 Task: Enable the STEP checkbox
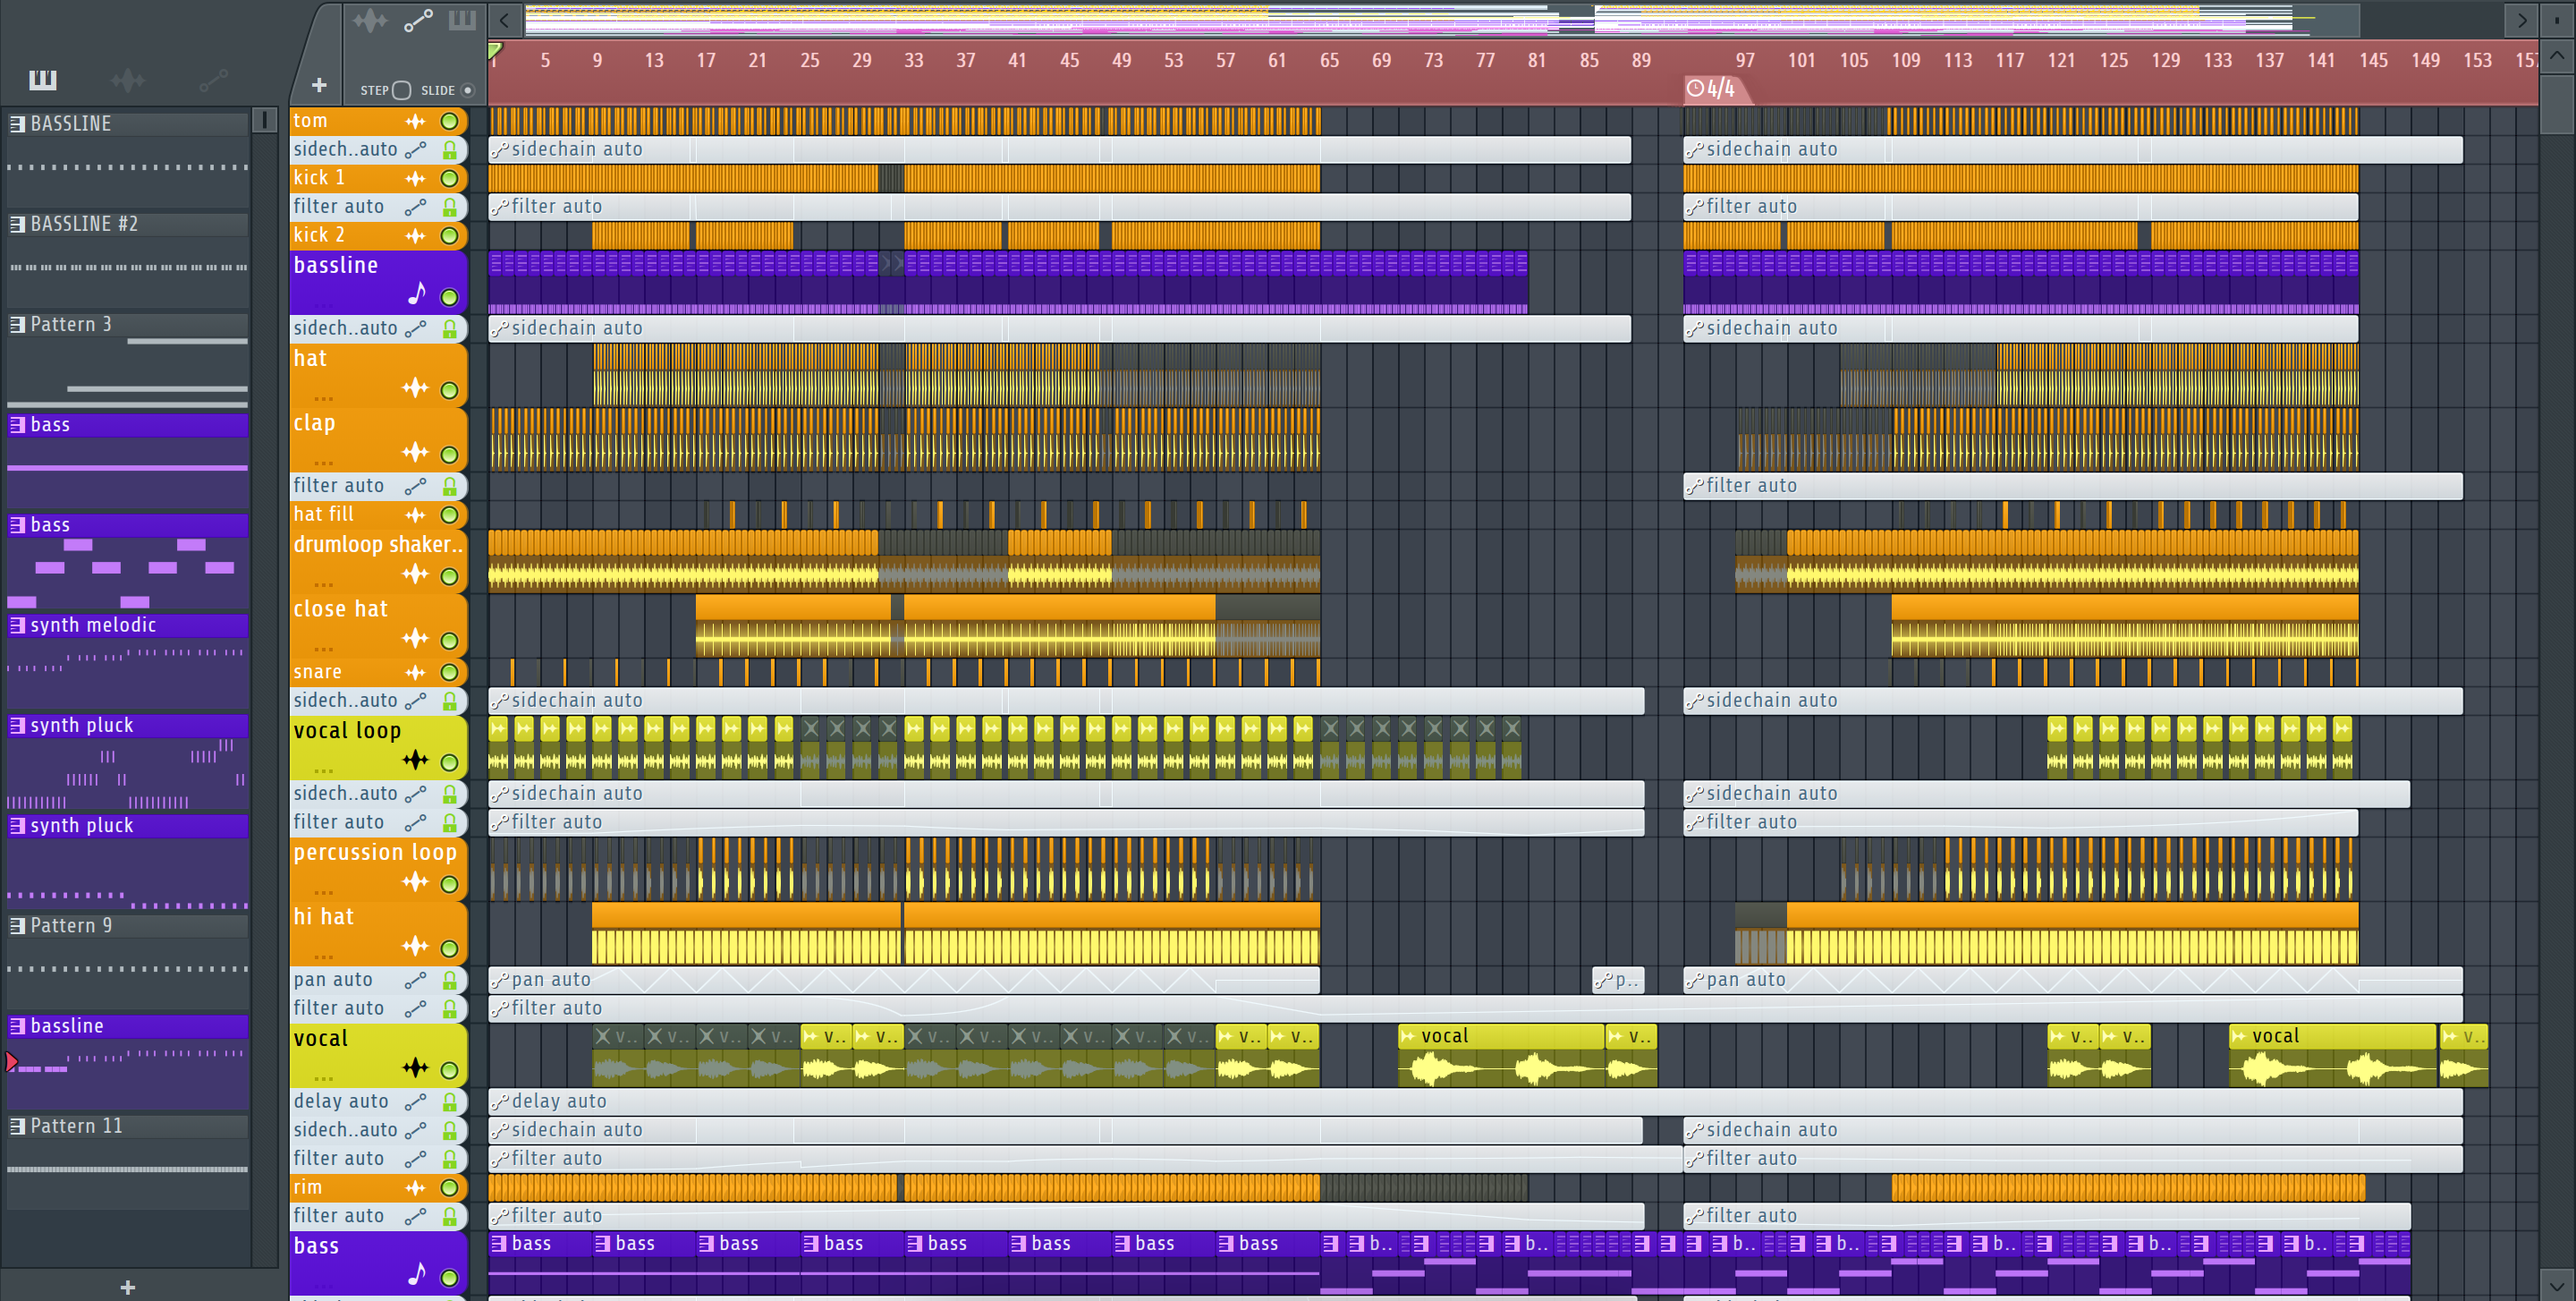tap(402, 91)
